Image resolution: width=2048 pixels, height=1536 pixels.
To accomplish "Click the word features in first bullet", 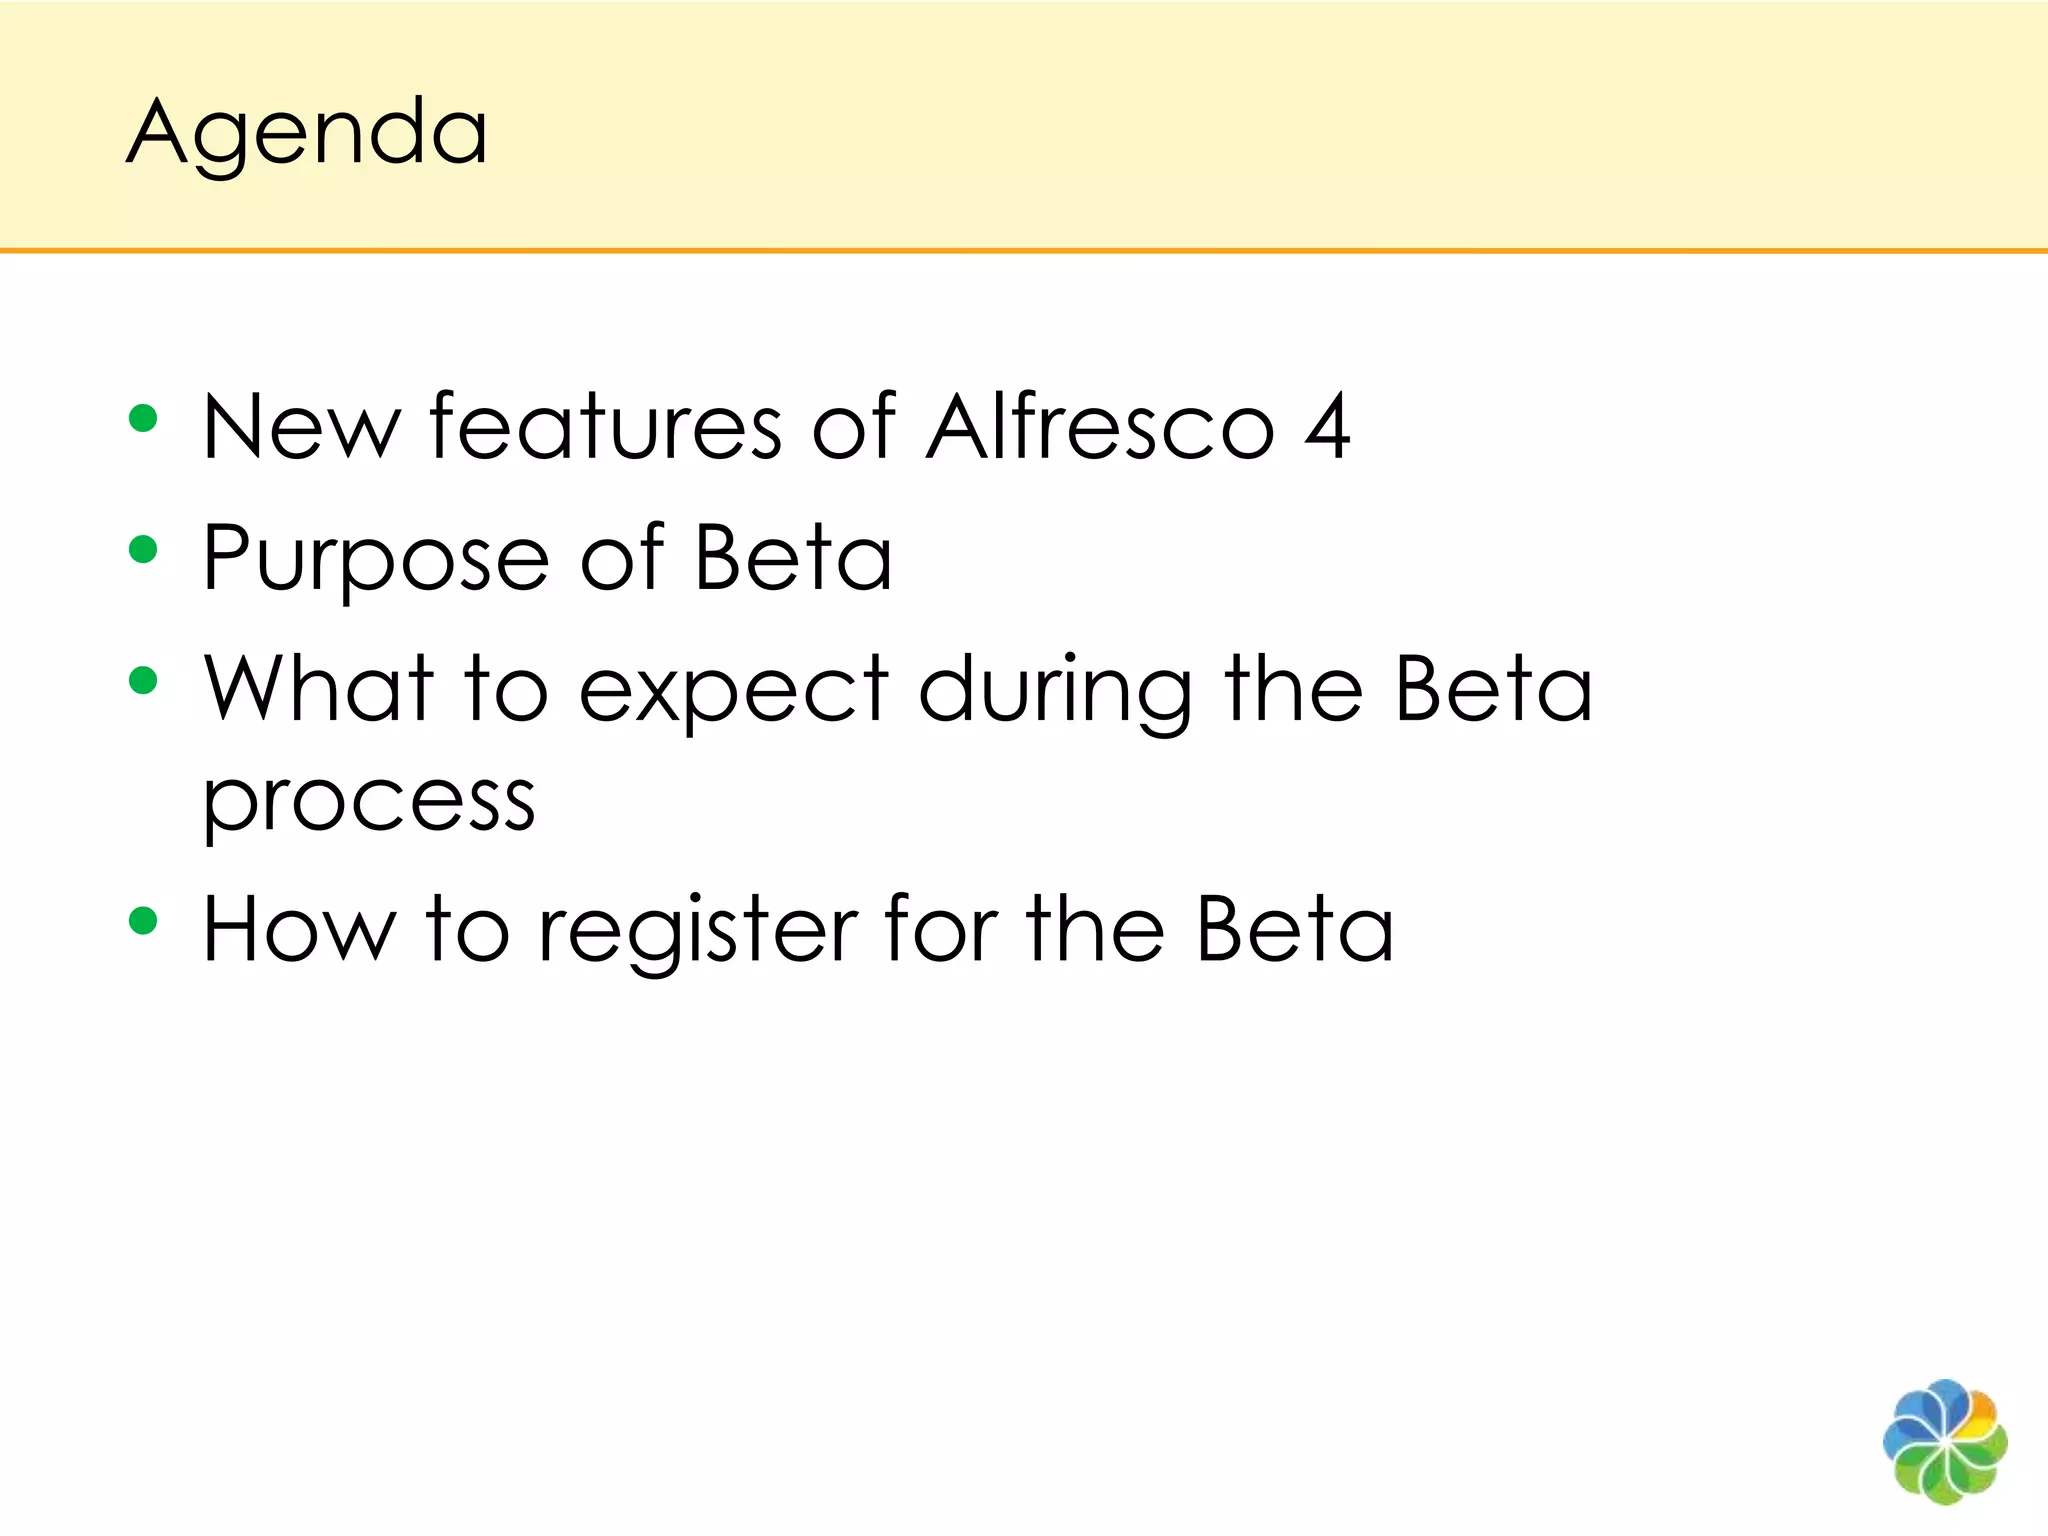I will [606, 427].
